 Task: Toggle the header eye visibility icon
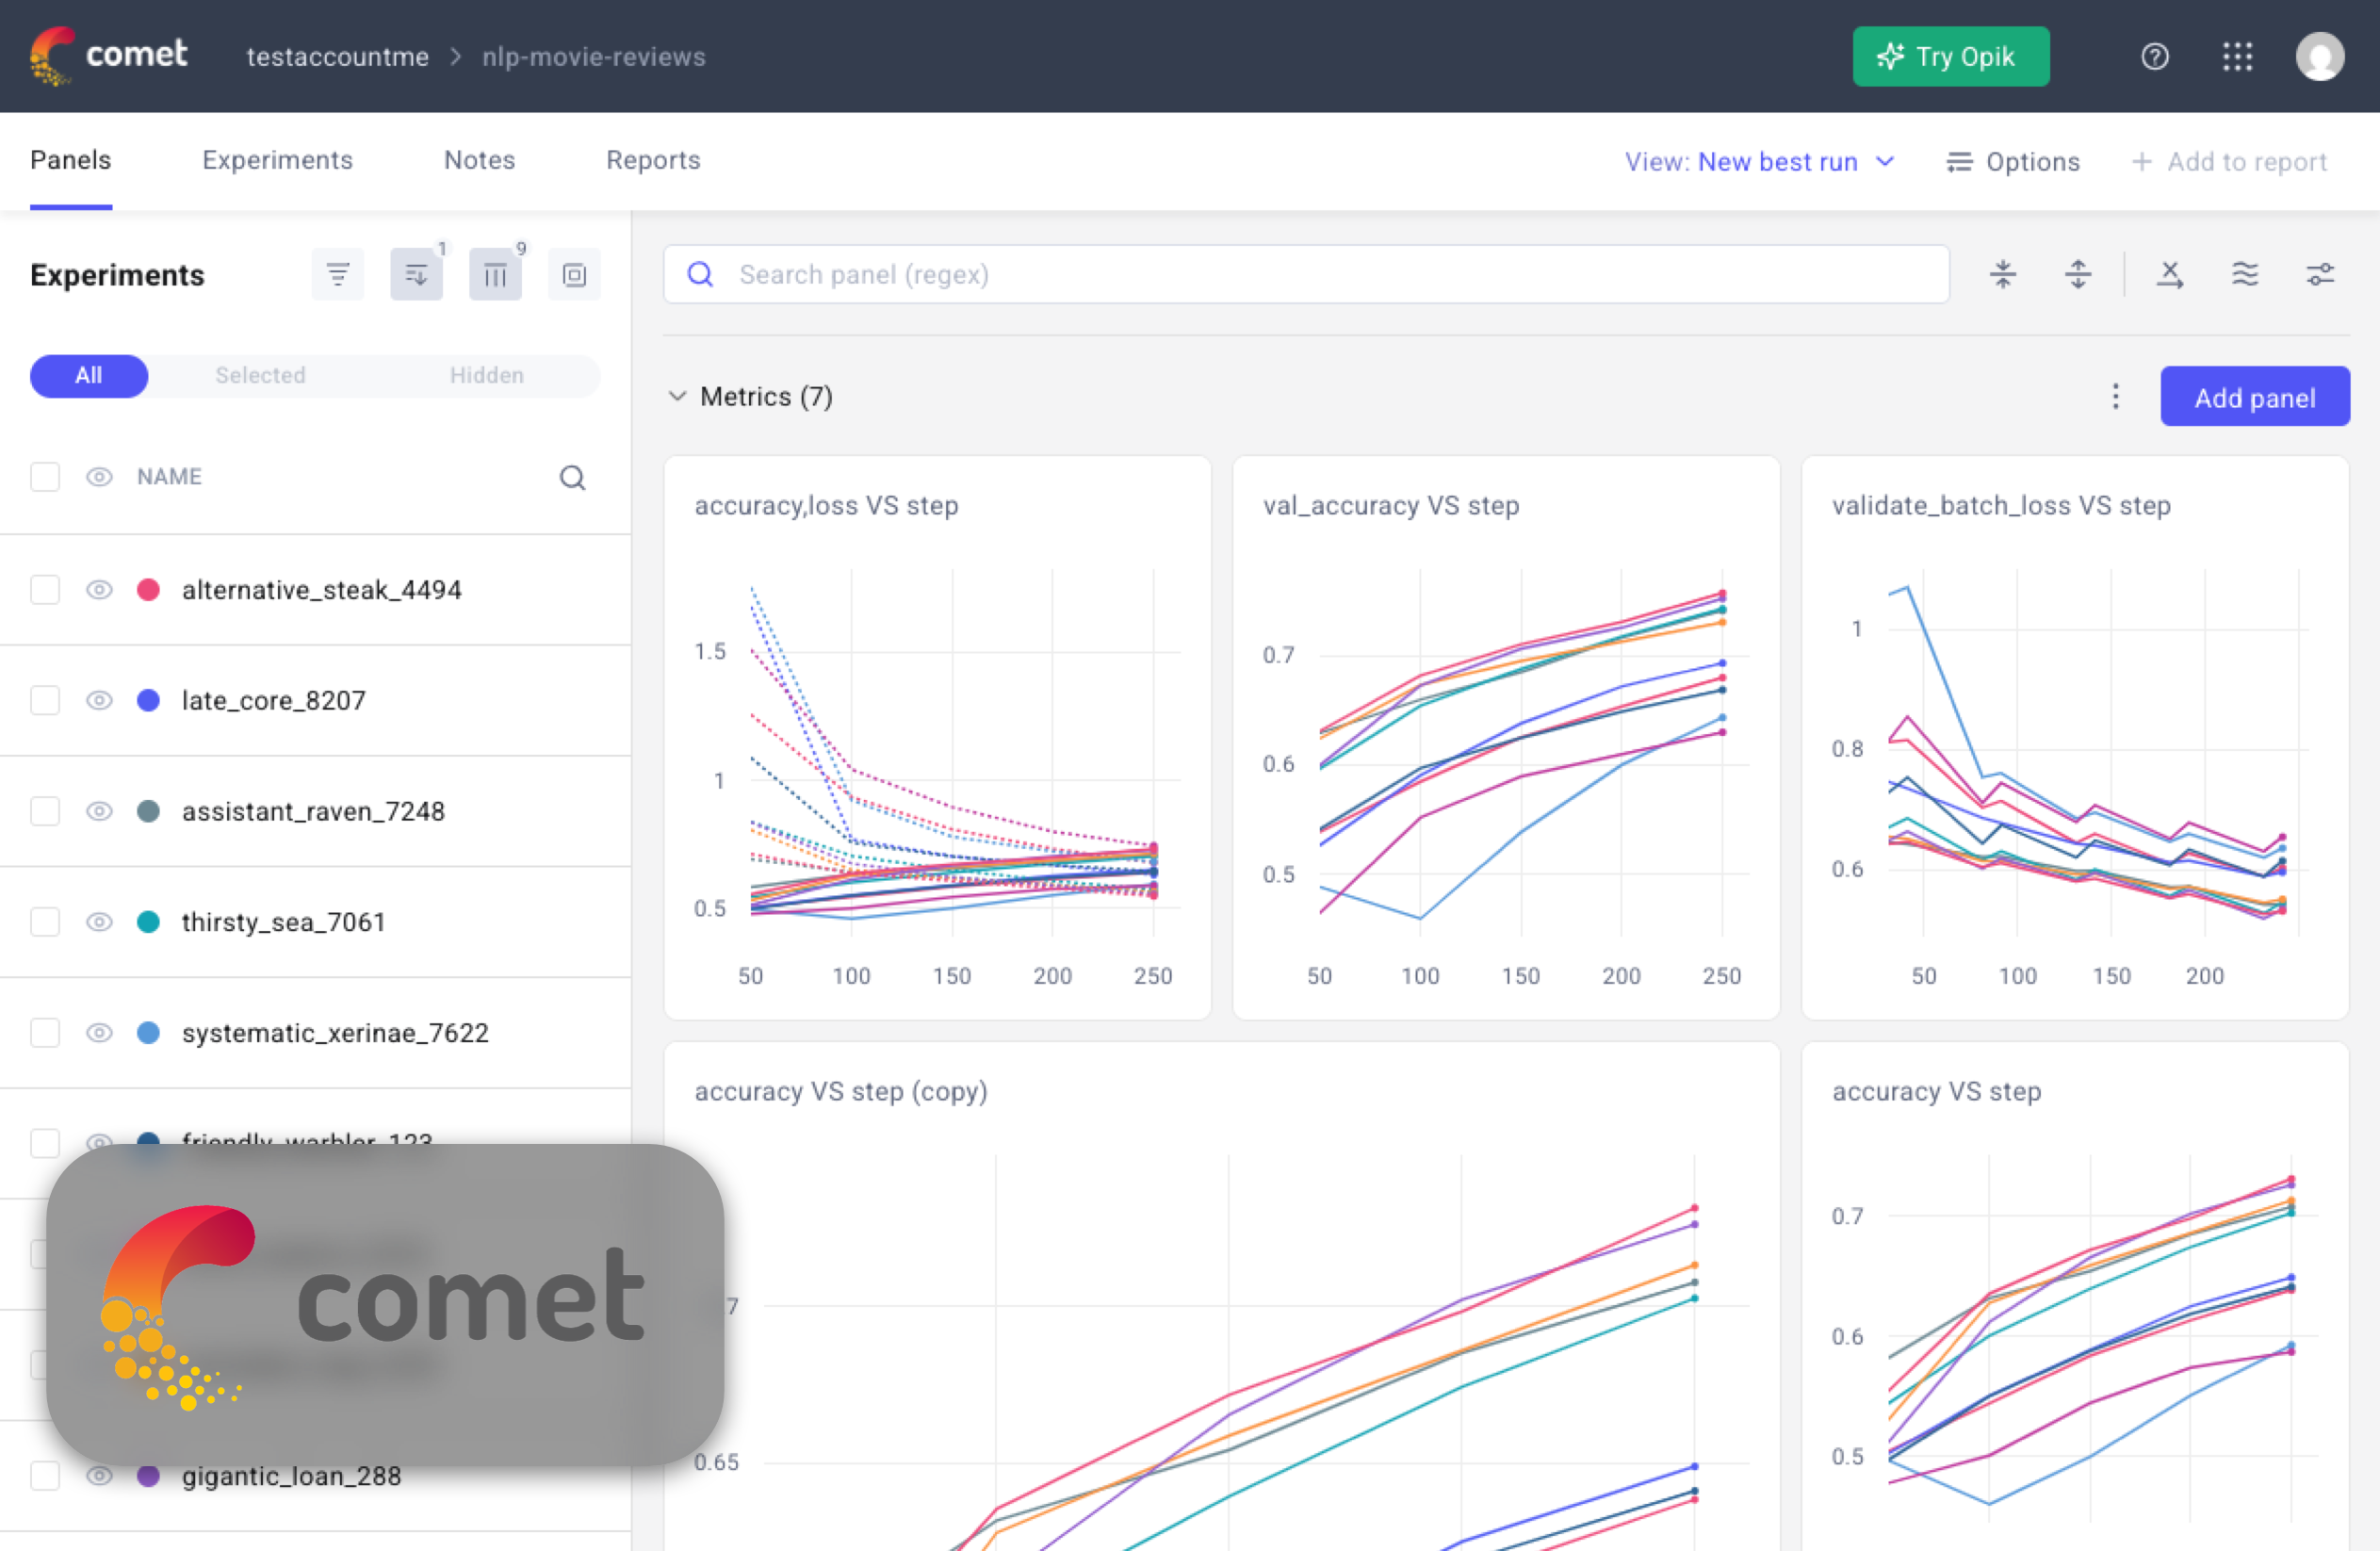pyautogui.click(x=99, y=477)
